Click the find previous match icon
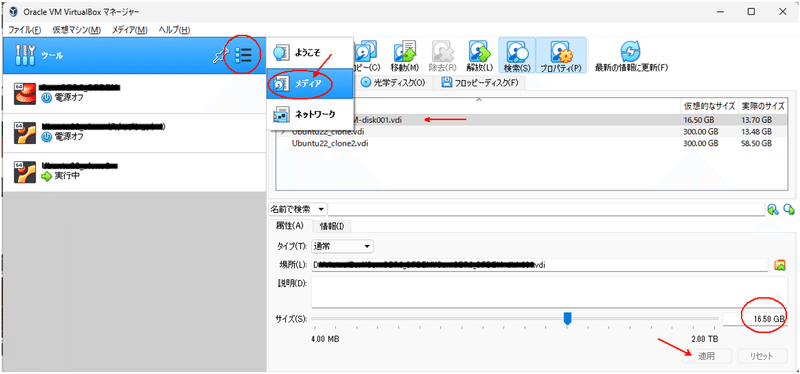Screen dimensions: 800x374 point(773,209)
